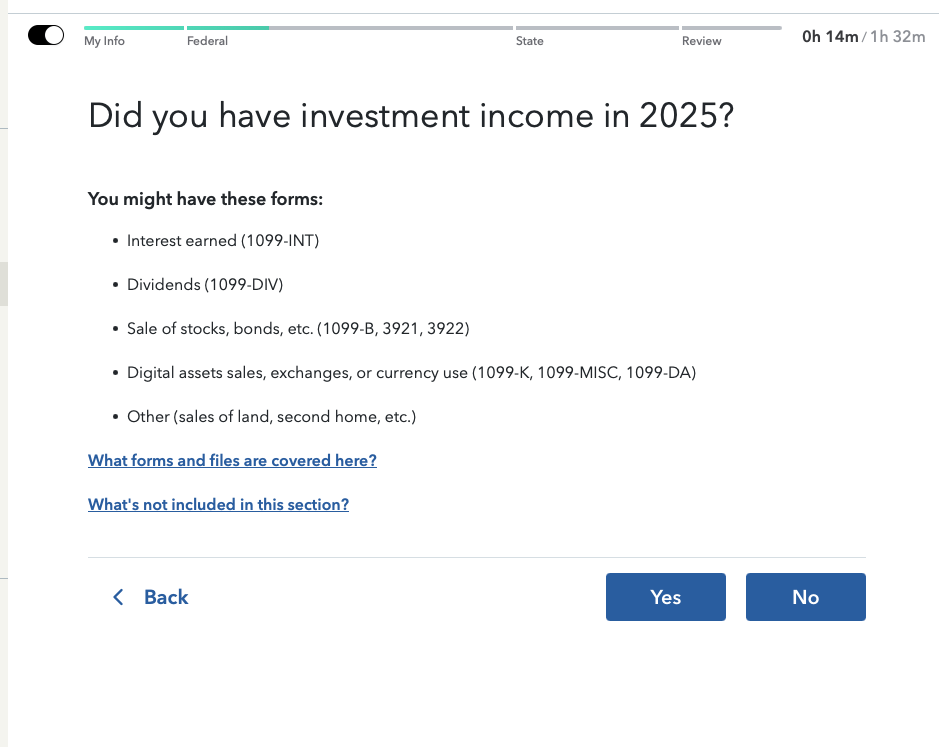Screen dimensions: 939x747
Task: Click the State progress bar segment
Action: [595, 25]
